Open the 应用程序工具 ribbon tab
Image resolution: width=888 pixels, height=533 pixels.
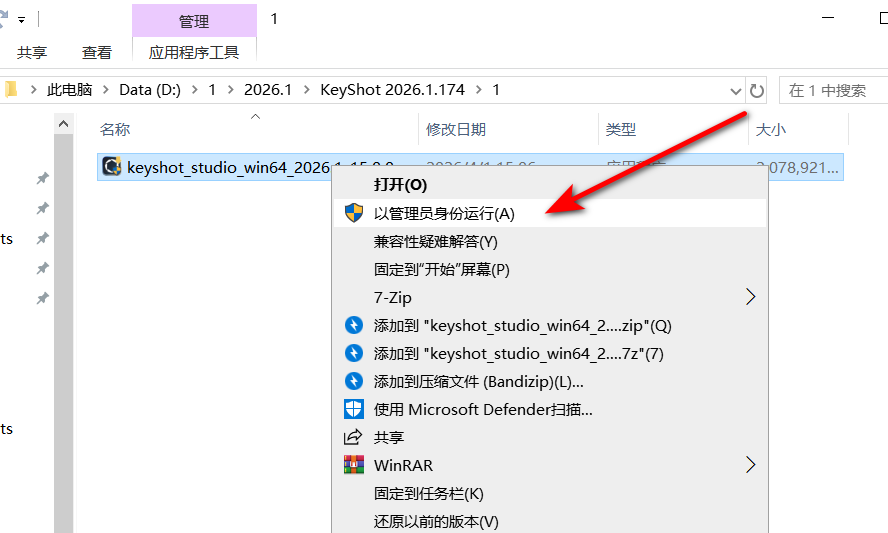click(x=194, y=52)
